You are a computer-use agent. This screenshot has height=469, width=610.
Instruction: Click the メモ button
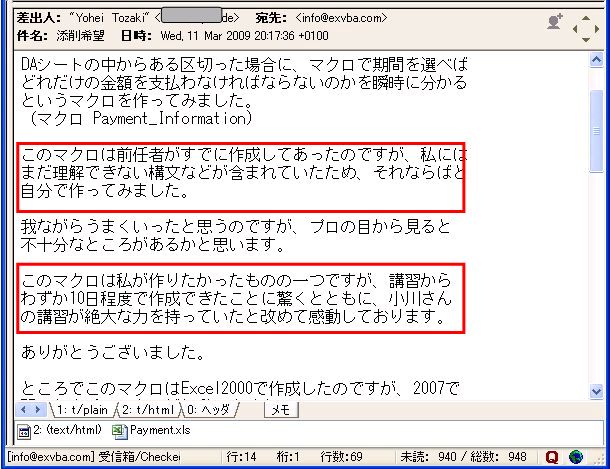(281, 410)
